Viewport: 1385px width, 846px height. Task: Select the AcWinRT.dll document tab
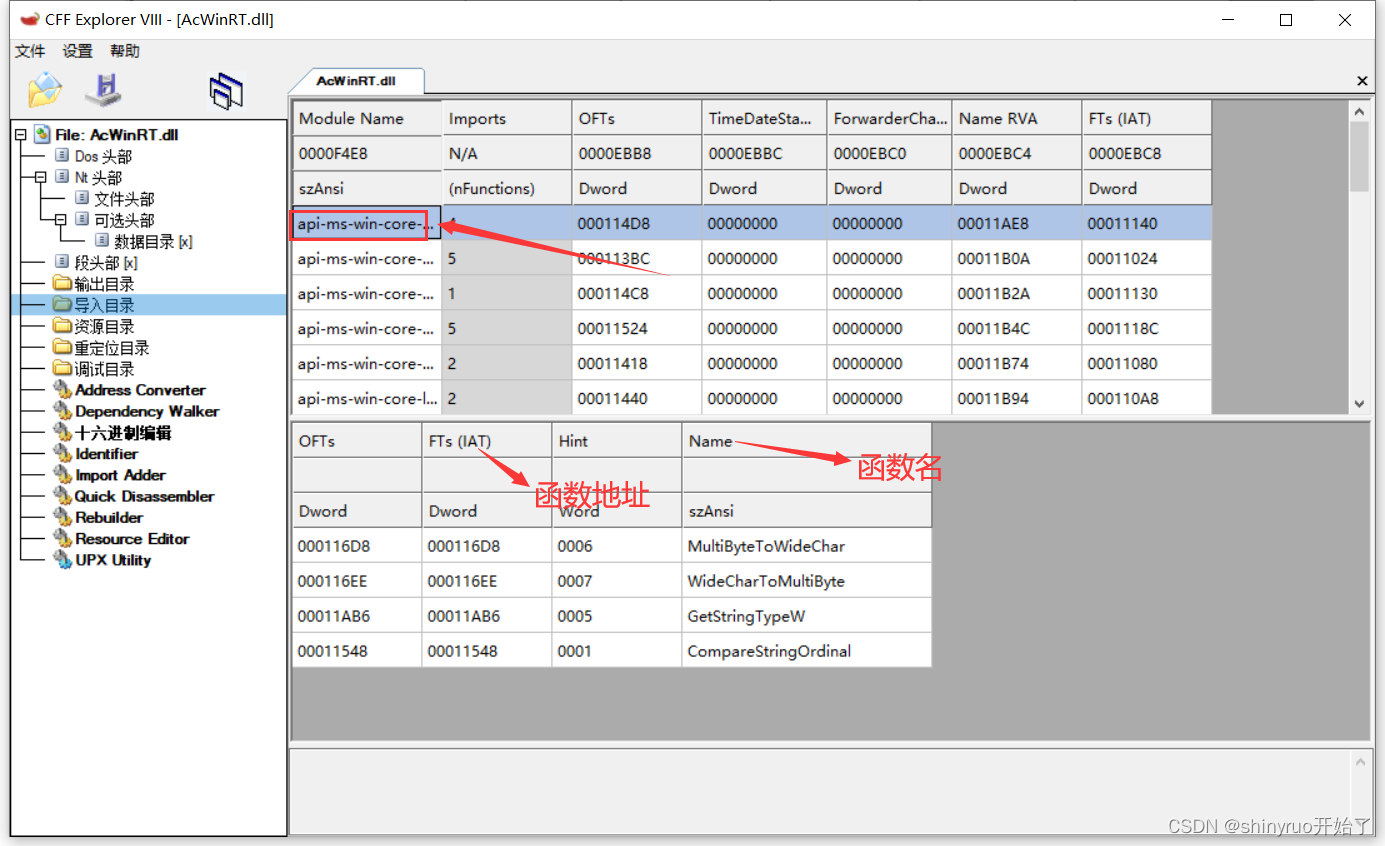click(357, 81)
